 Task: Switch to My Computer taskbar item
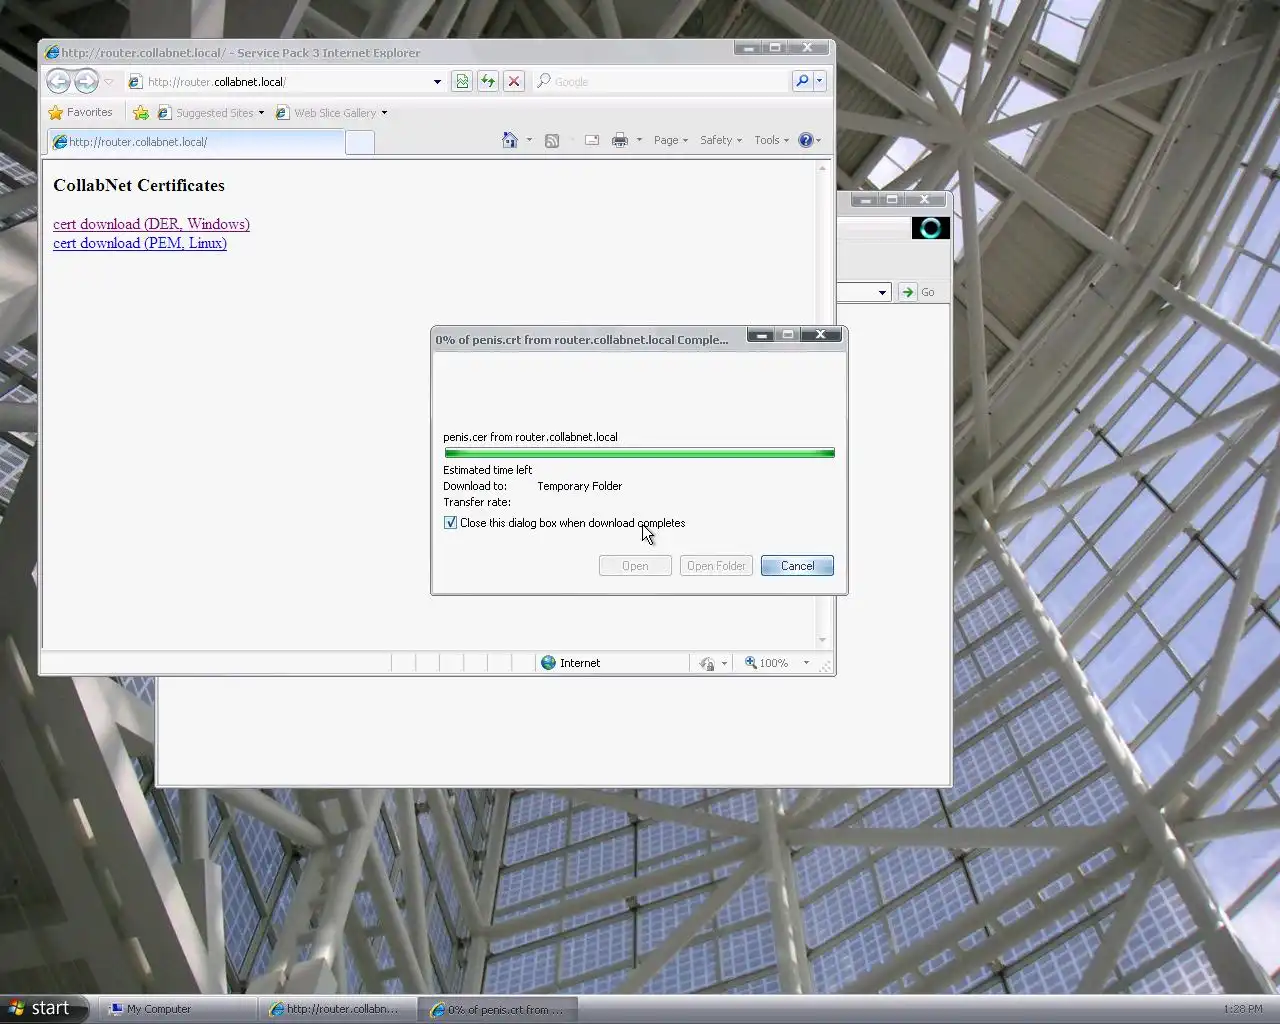[x=176, y=1009]
